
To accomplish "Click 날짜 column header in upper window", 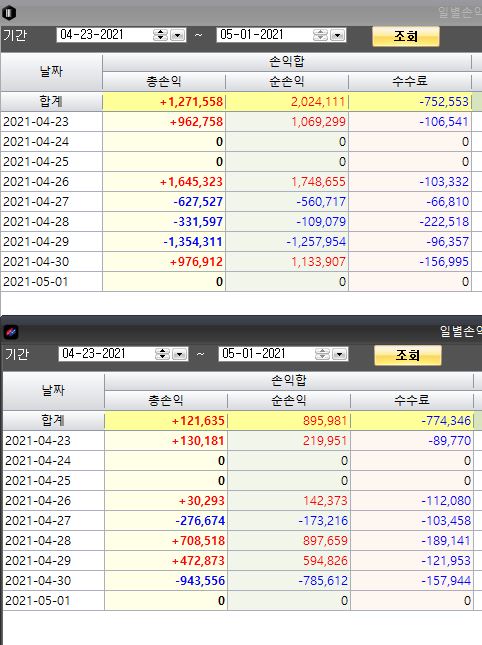I will tap(51, 72).
